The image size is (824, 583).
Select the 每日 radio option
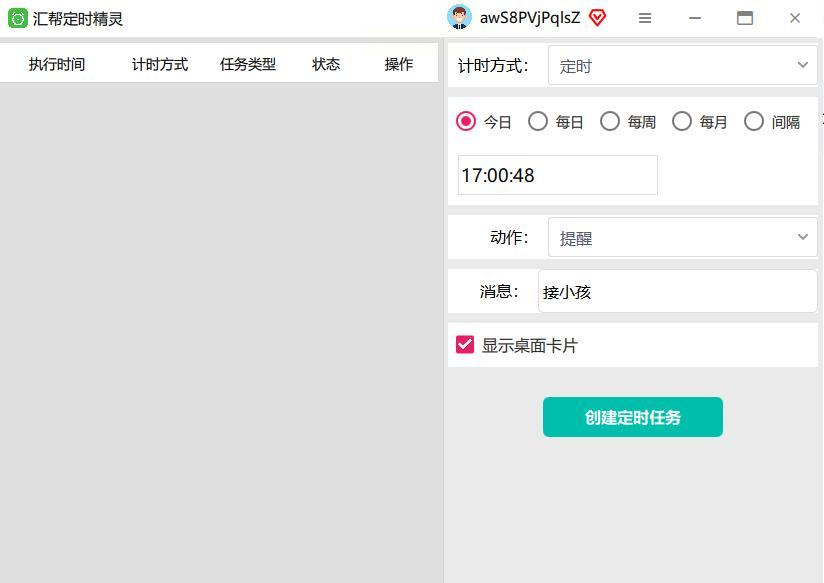coord(538,121)
